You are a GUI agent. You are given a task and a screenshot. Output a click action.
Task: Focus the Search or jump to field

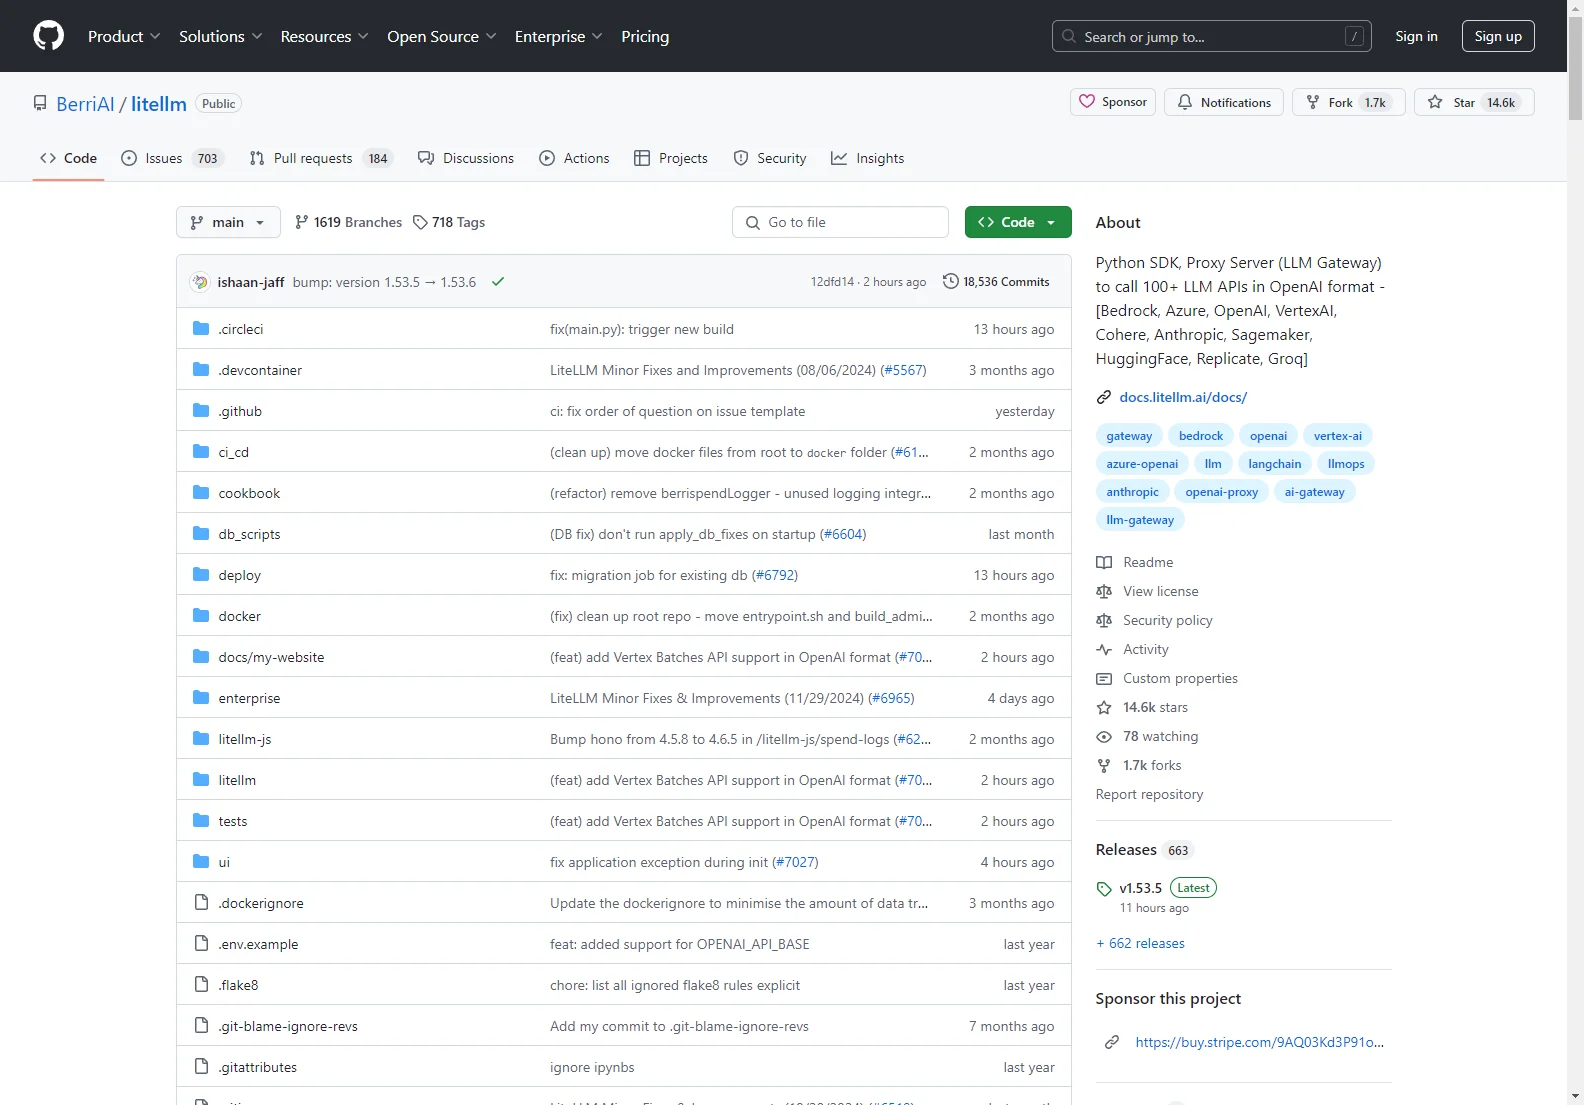point(1211,36)
